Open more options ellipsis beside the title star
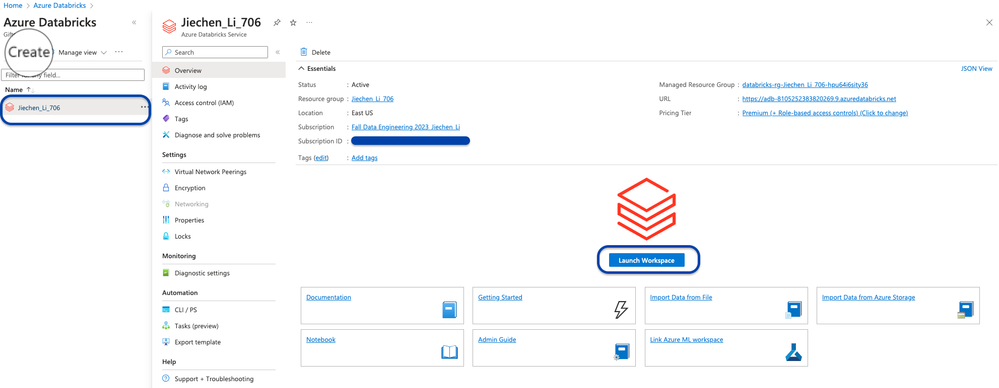 click(x=310, y=22)
